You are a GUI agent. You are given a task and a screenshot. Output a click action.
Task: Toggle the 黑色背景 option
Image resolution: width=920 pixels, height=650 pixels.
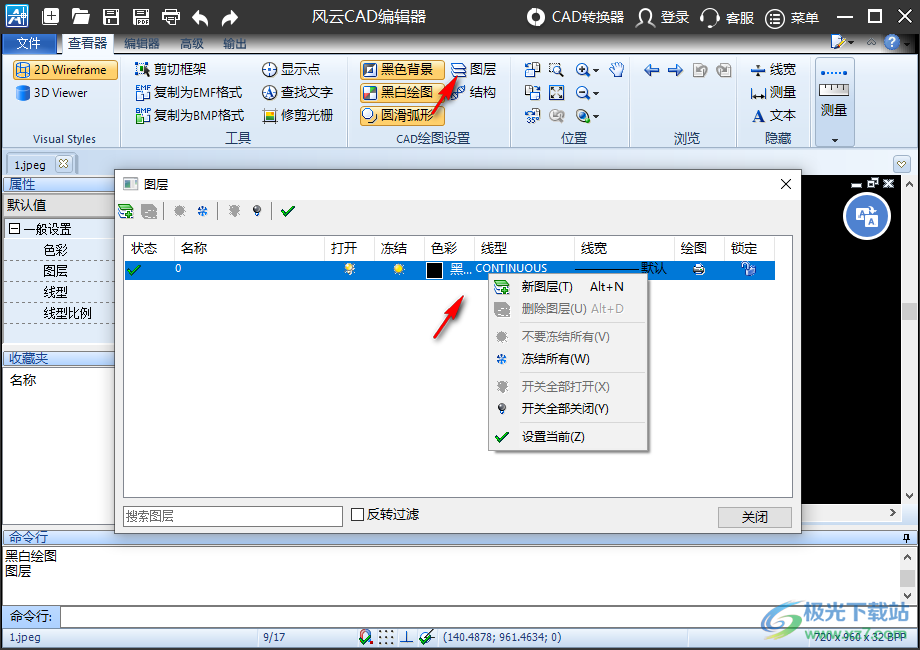click(402, 70)
